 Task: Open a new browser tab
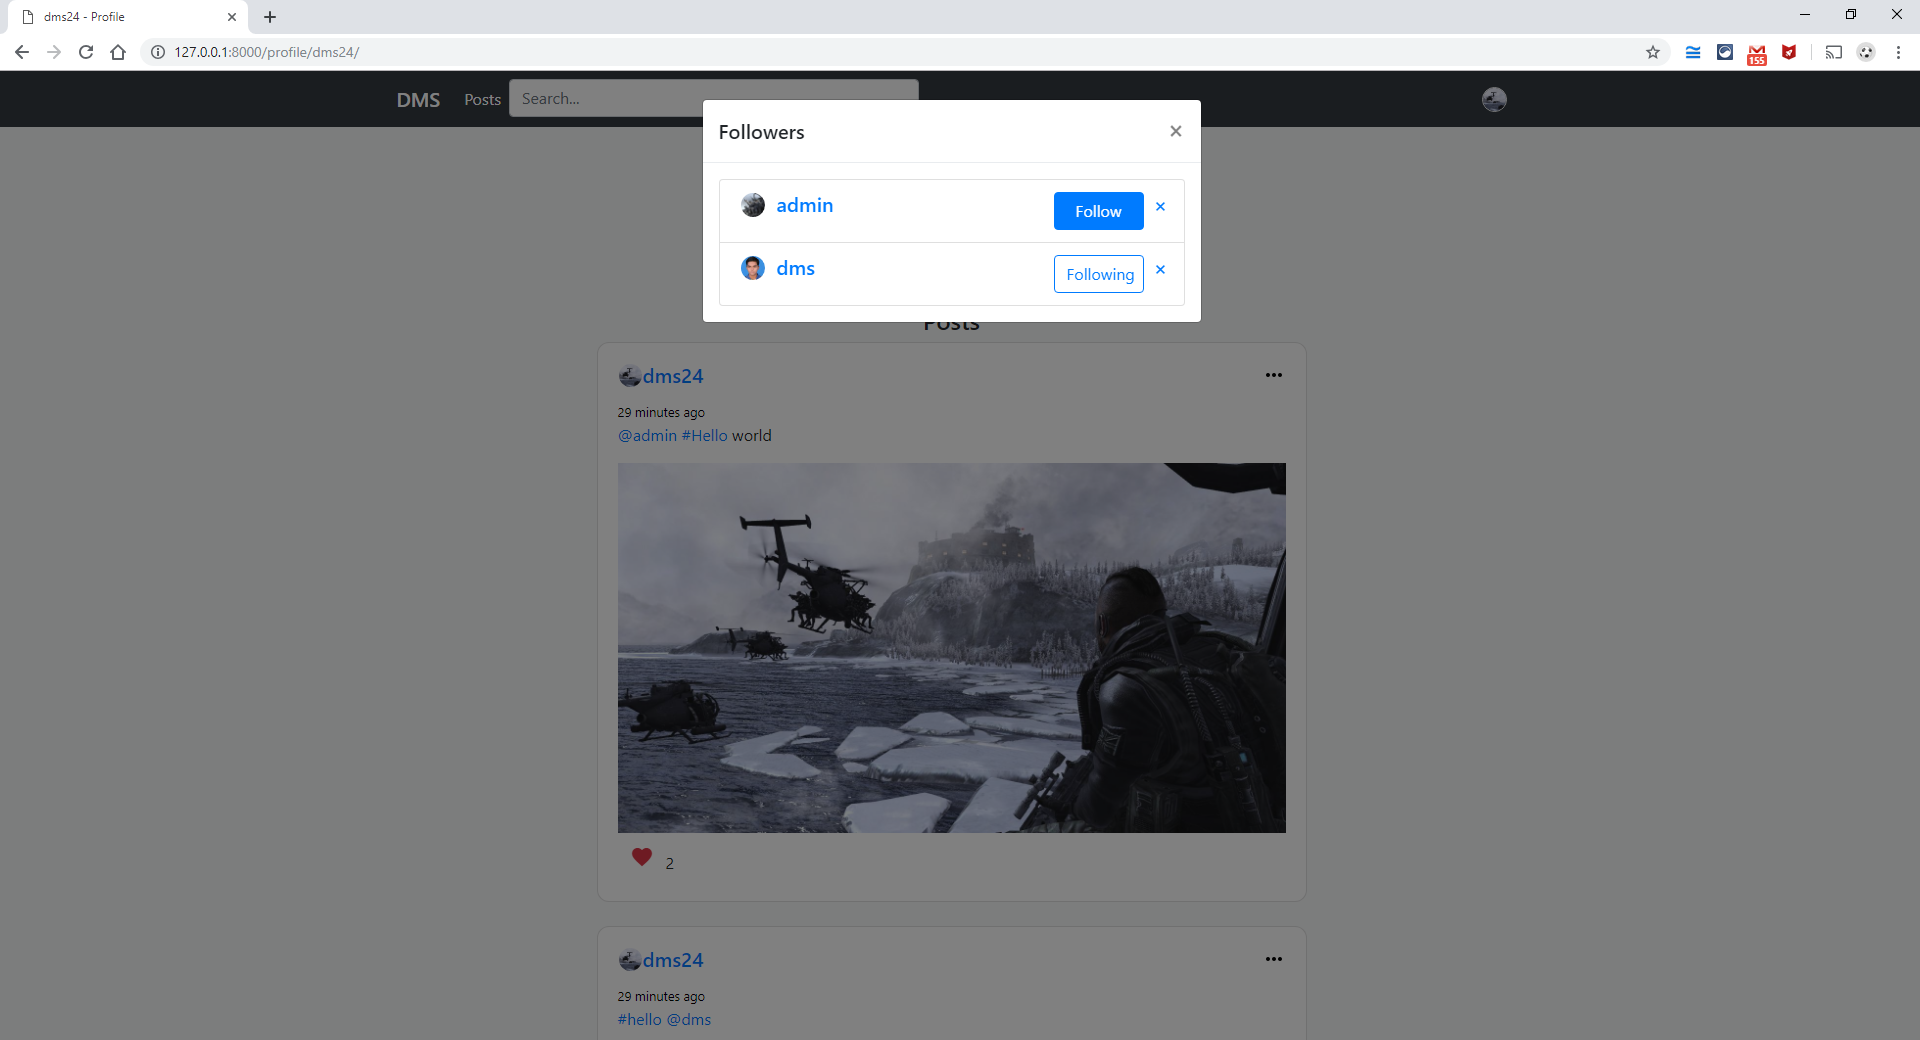pyautogui.click(x=270, y=17)
